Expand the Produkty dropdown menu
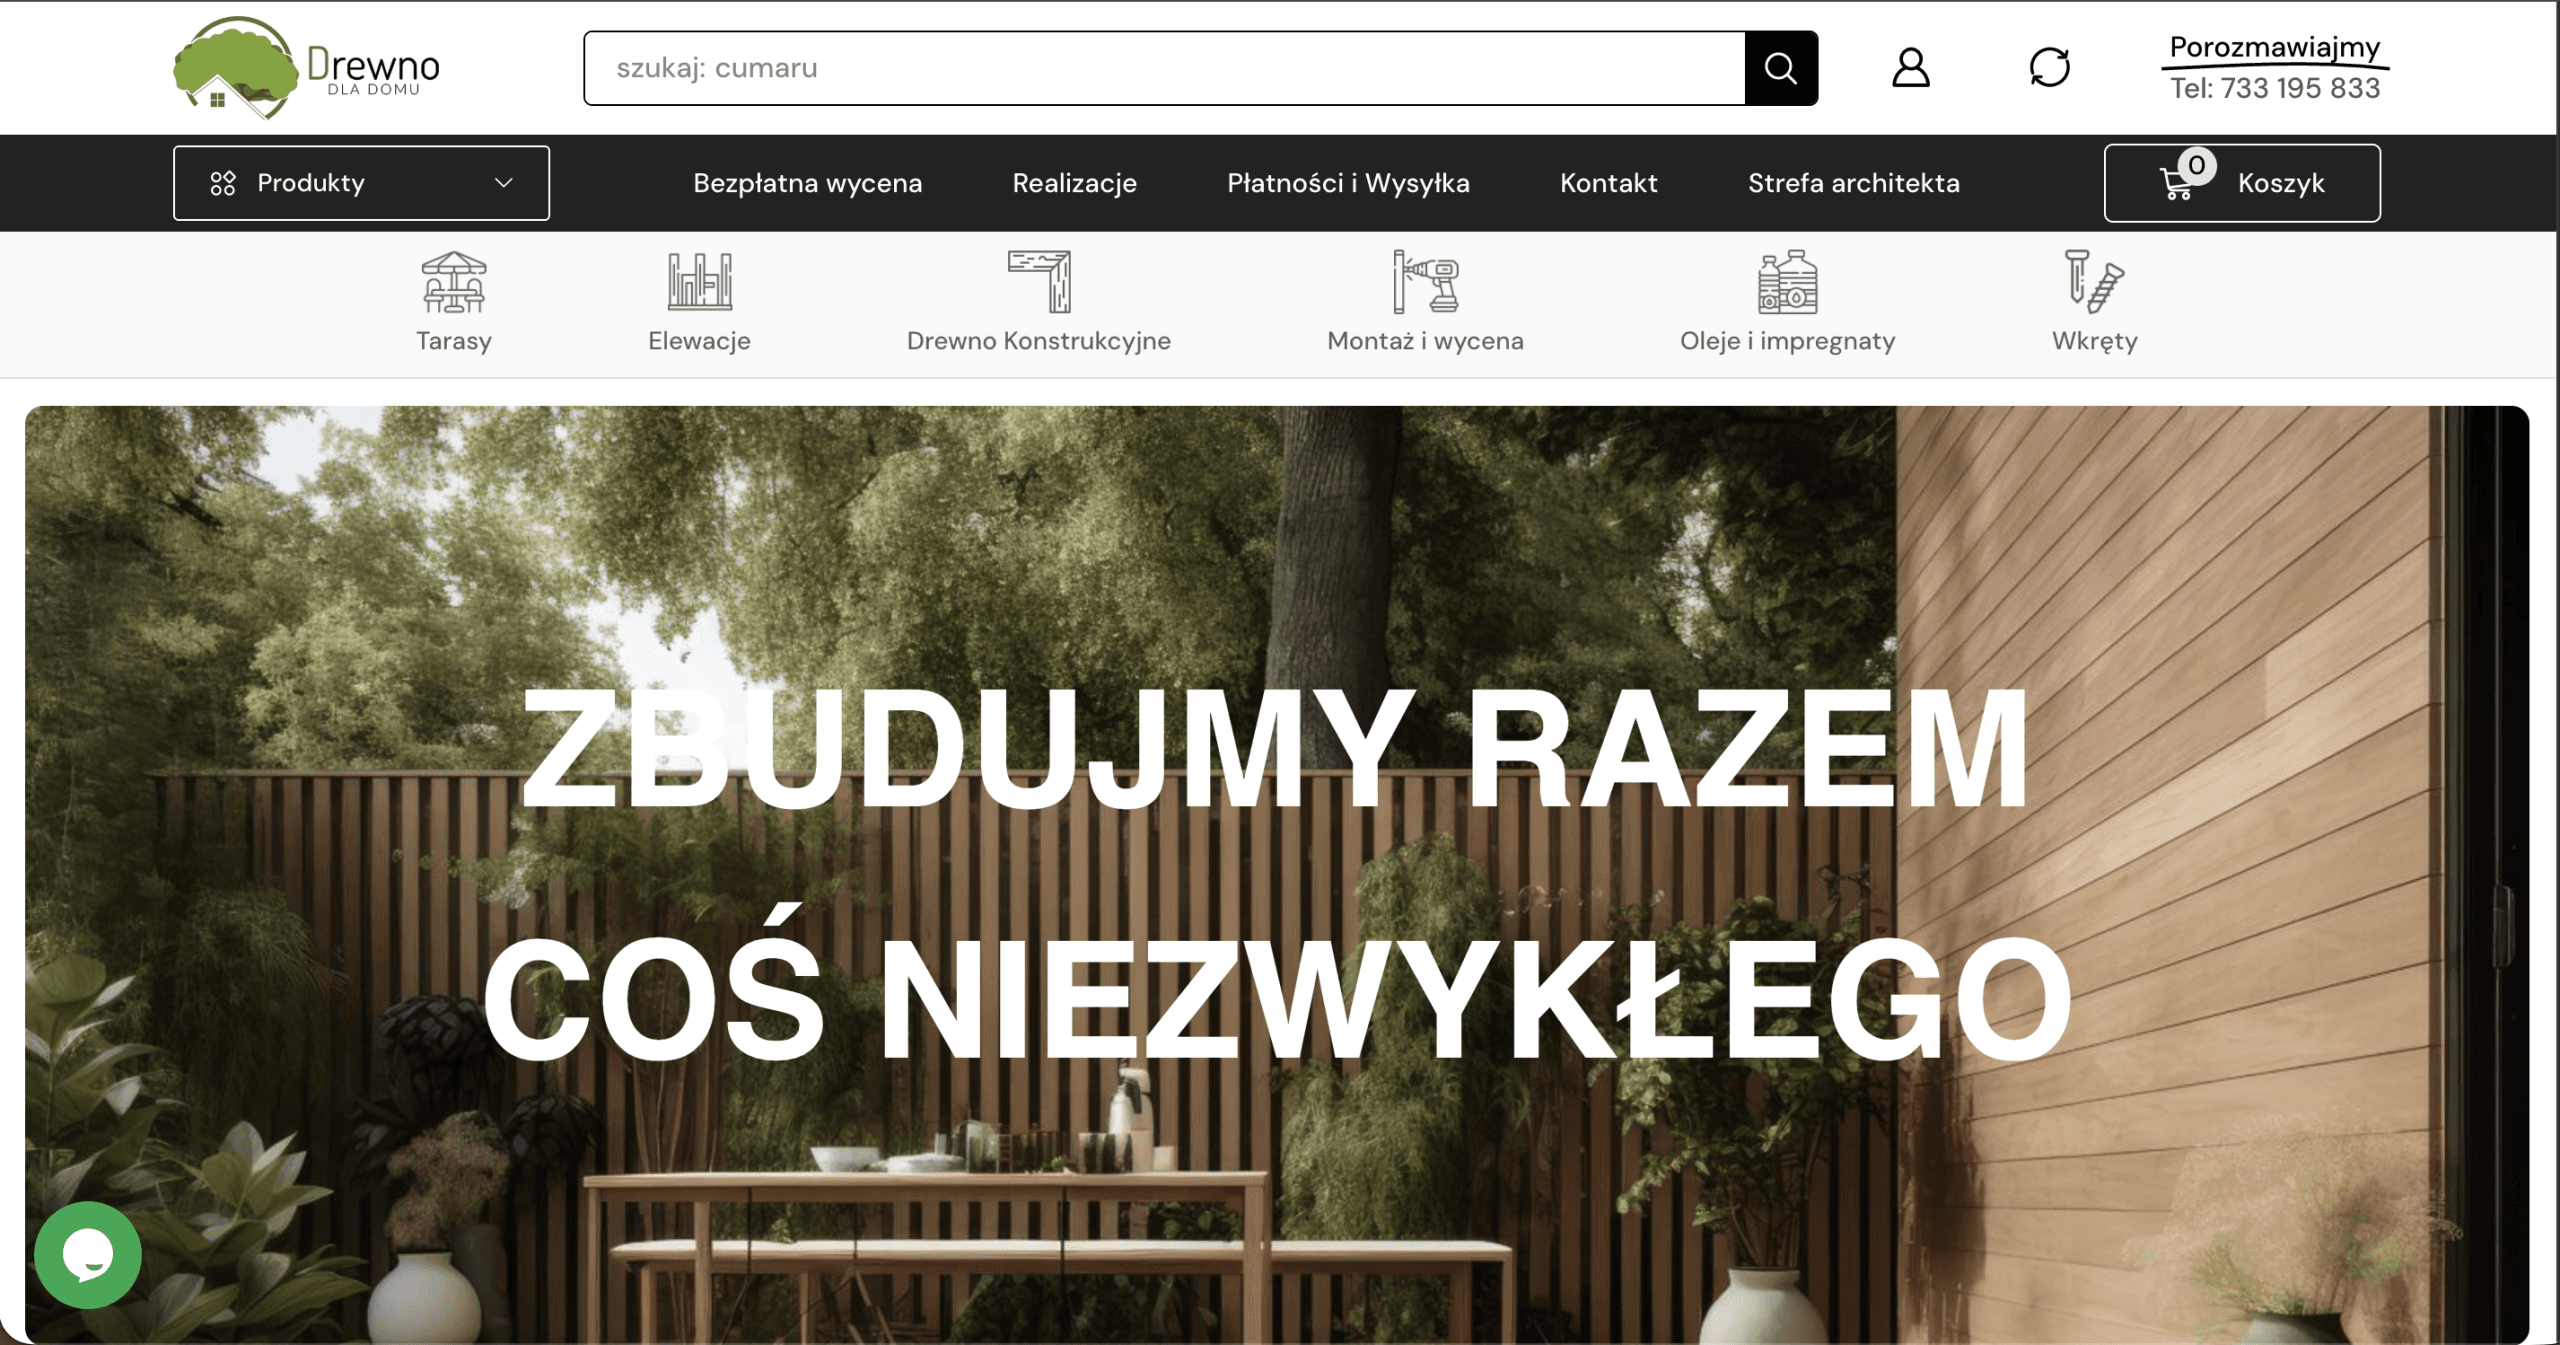This screenshot has height=1345, width=2560. [x=310, y=183]
